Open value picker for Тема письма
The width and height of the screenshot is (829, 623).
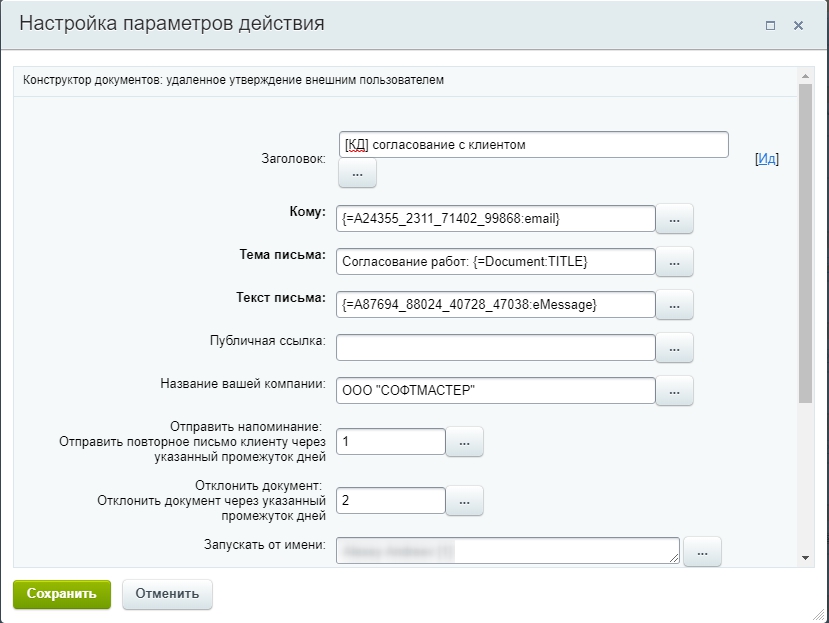[674, 261]
